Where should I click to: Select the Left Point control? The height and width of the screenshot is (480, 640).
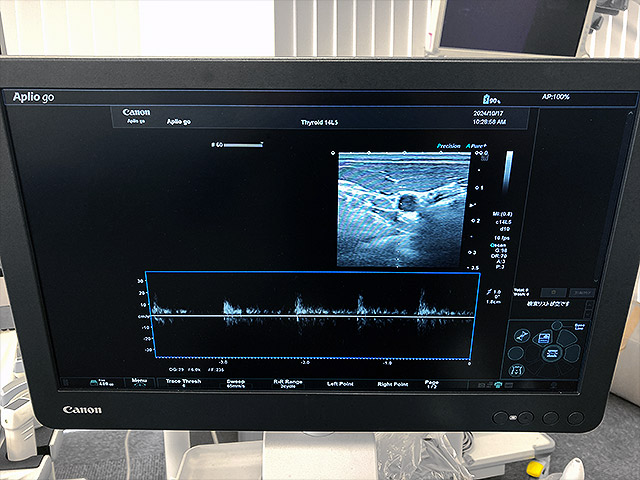point(340,384)
